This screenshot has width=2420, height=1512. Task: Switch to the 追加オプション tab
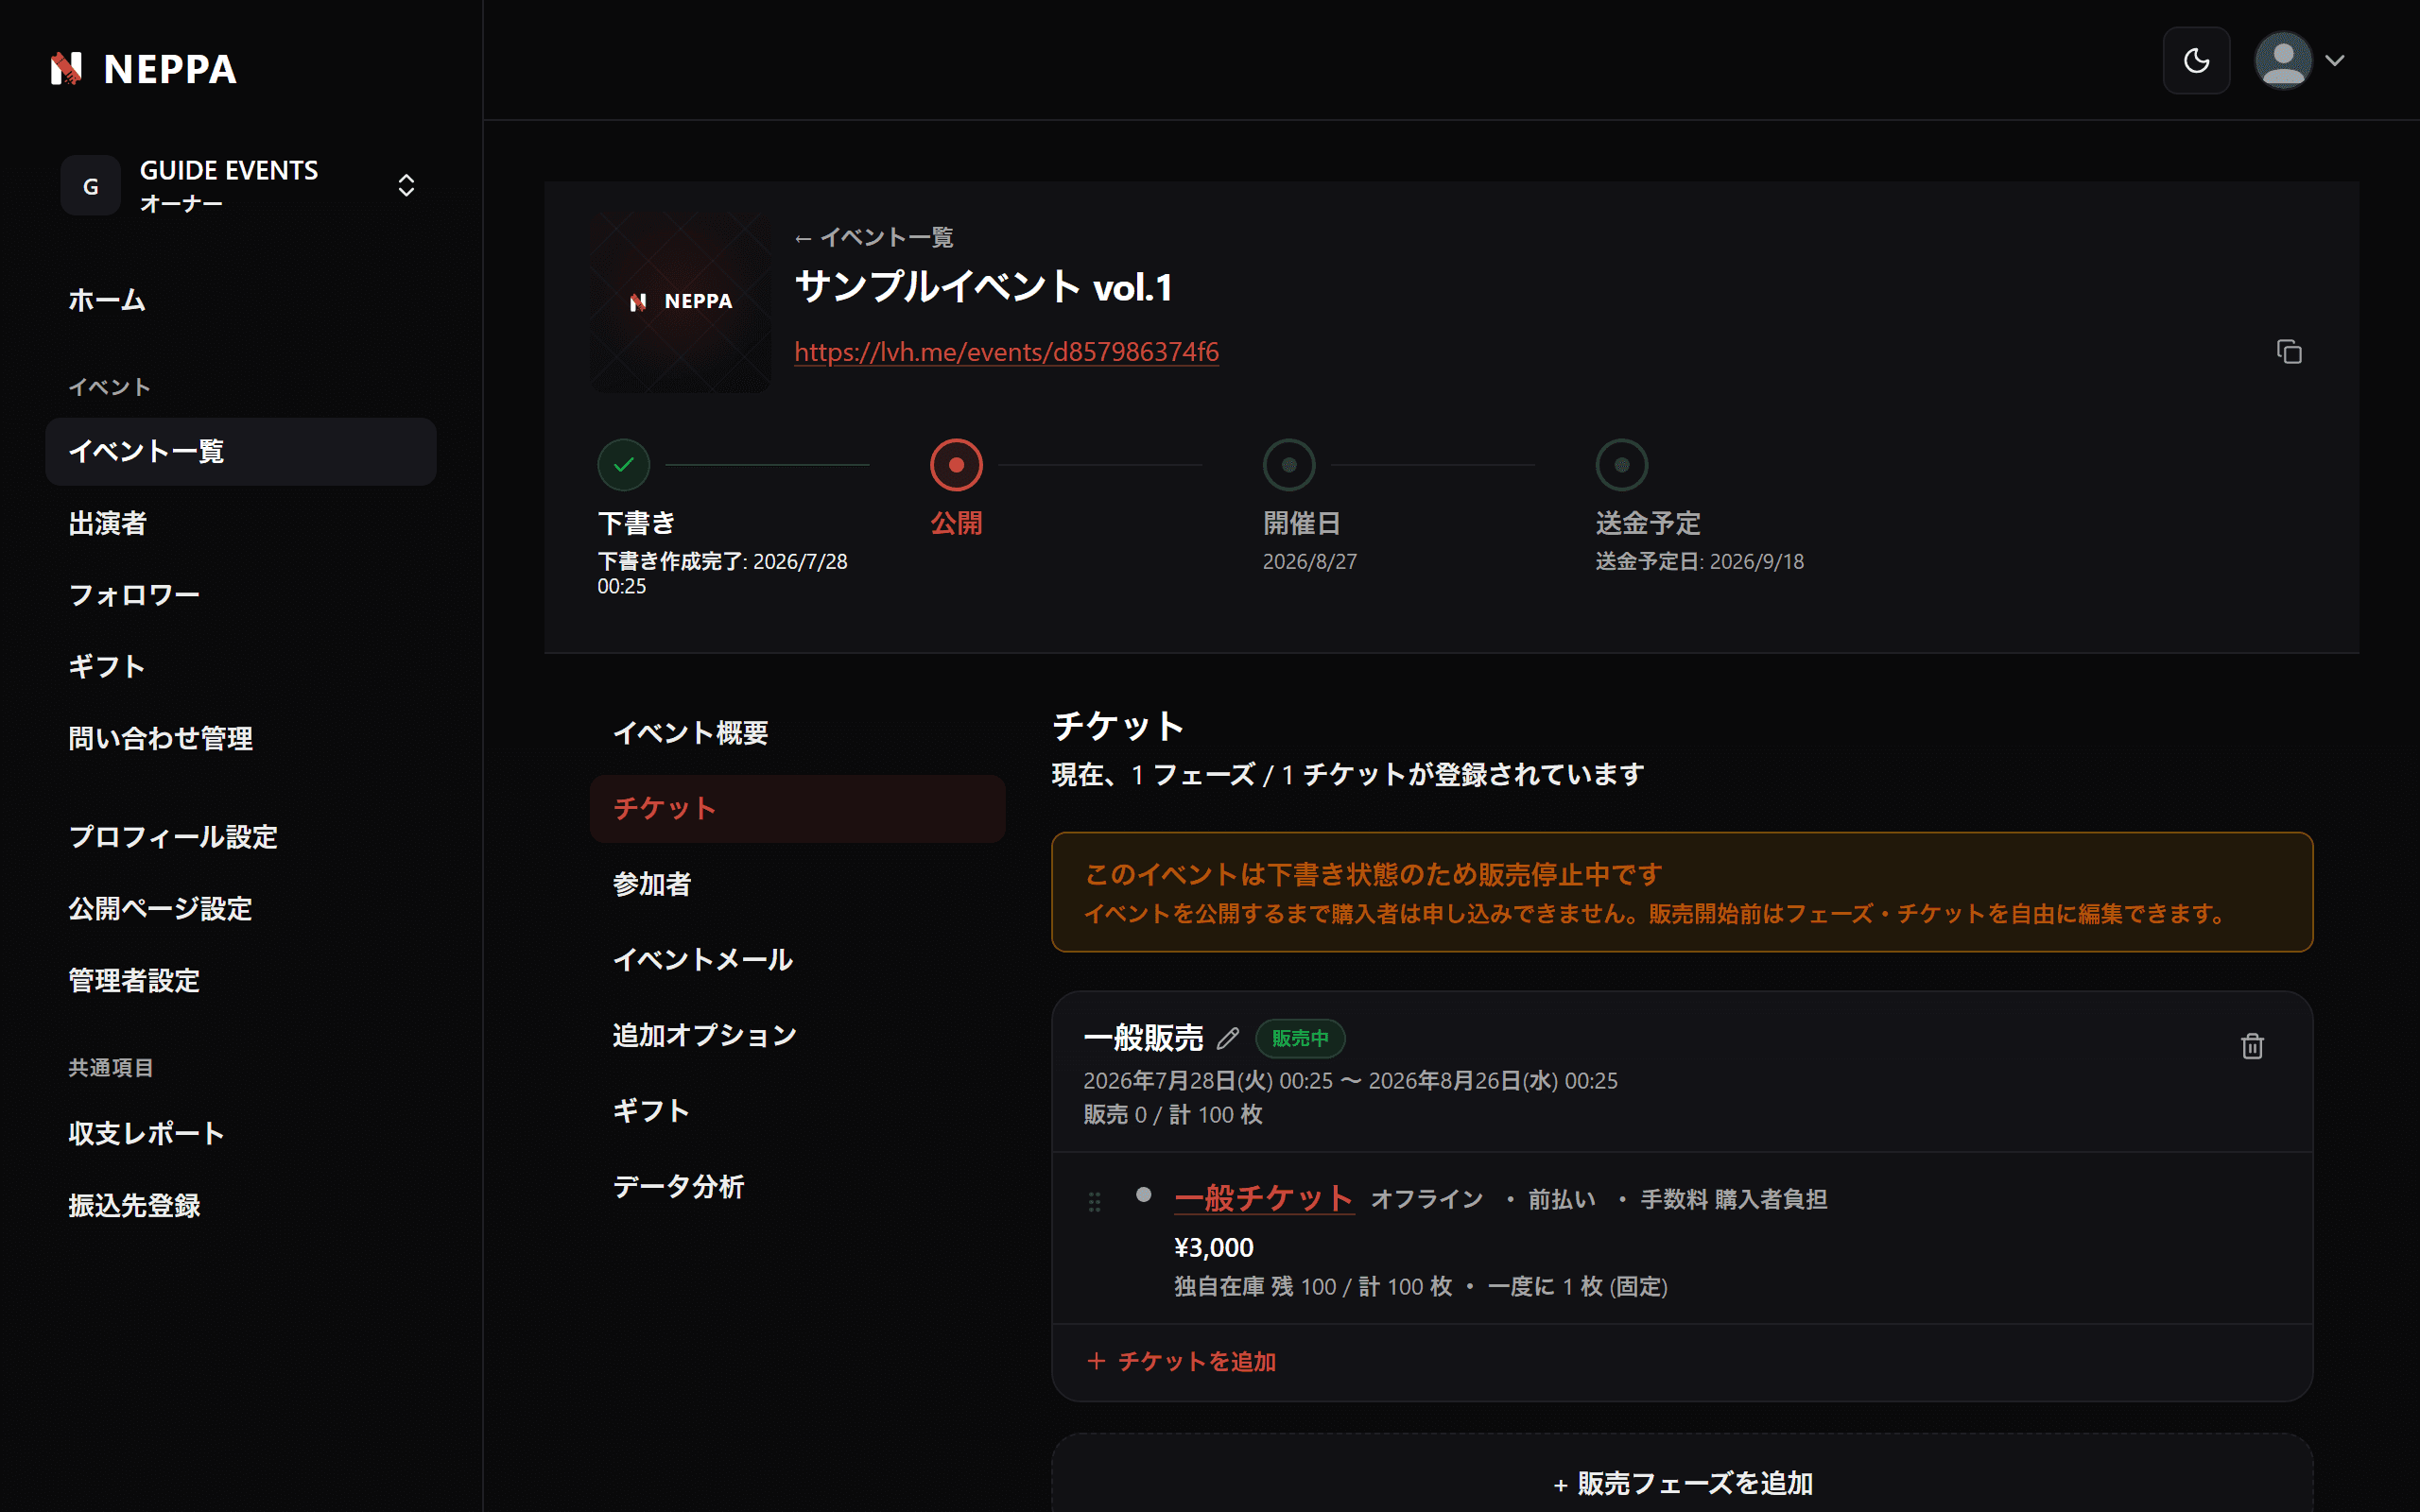pyautogui.click(x=797, y=1035)
